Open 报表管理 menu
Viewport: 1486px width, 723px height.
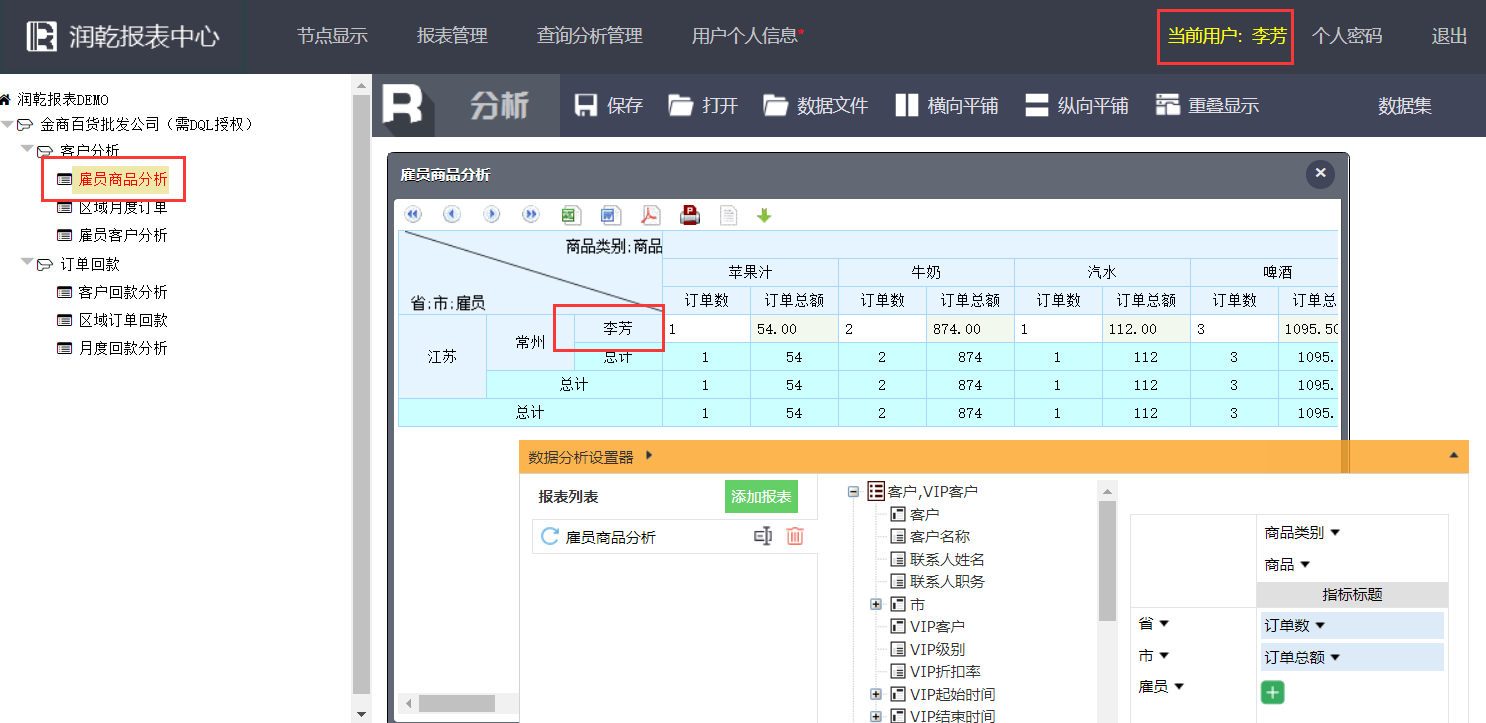click(452, 36)
